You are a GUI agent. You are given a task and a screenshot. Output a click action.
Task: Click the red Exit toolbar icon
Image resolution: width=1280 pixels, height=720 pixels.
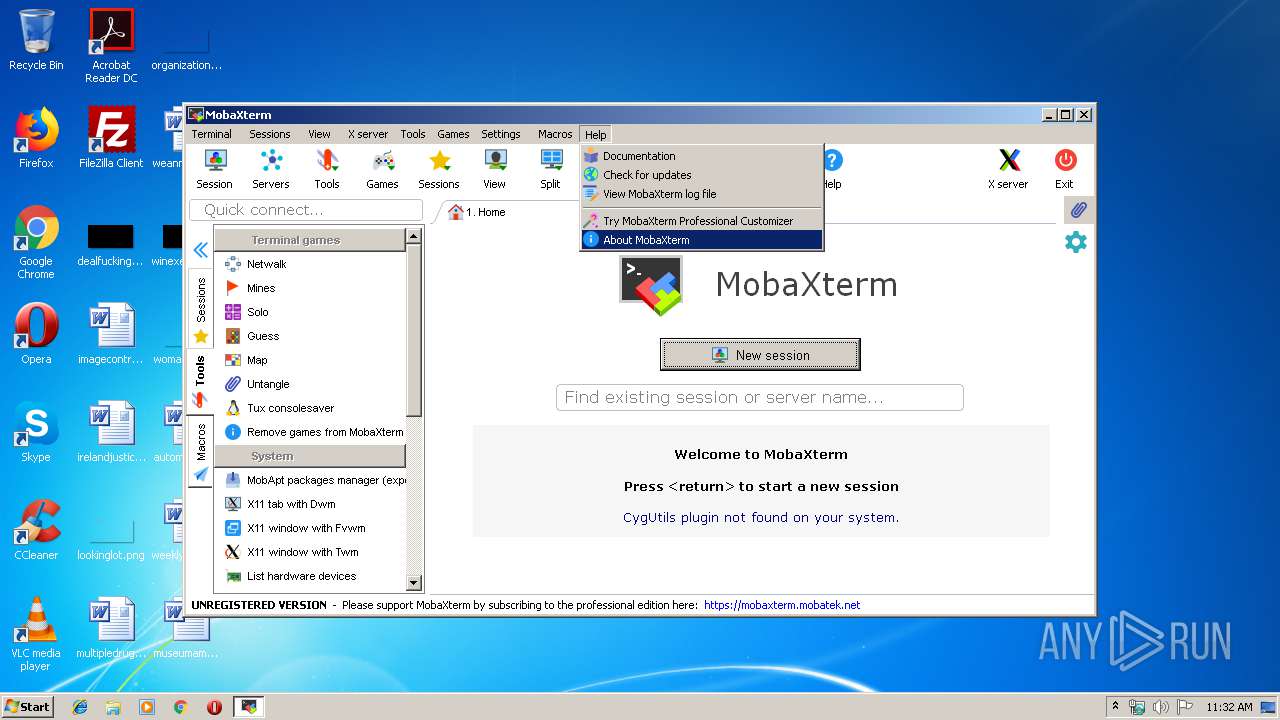1064,169
